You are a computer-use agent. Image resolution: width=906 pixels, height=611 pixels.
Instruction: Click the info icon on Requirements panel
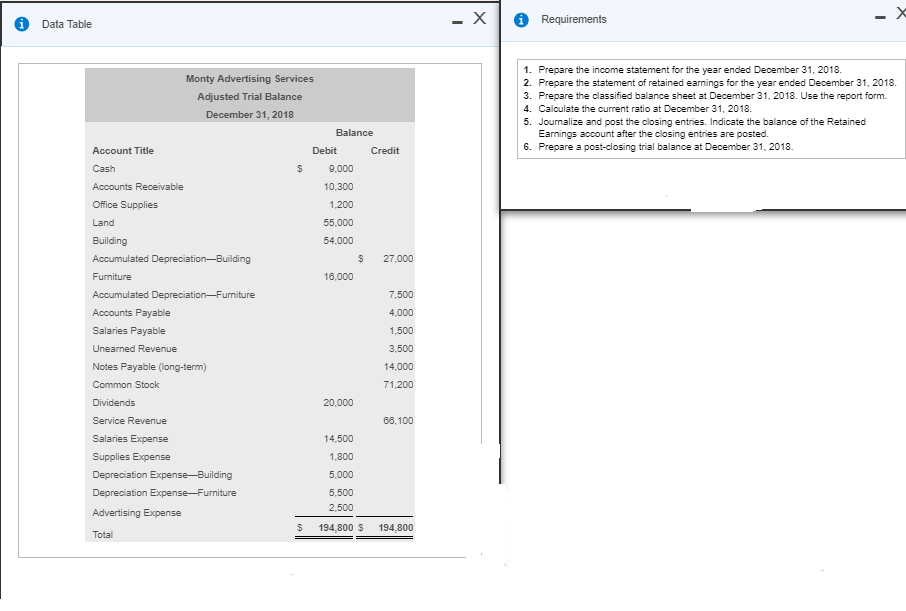pyautogui.click(x=520, y=19)
